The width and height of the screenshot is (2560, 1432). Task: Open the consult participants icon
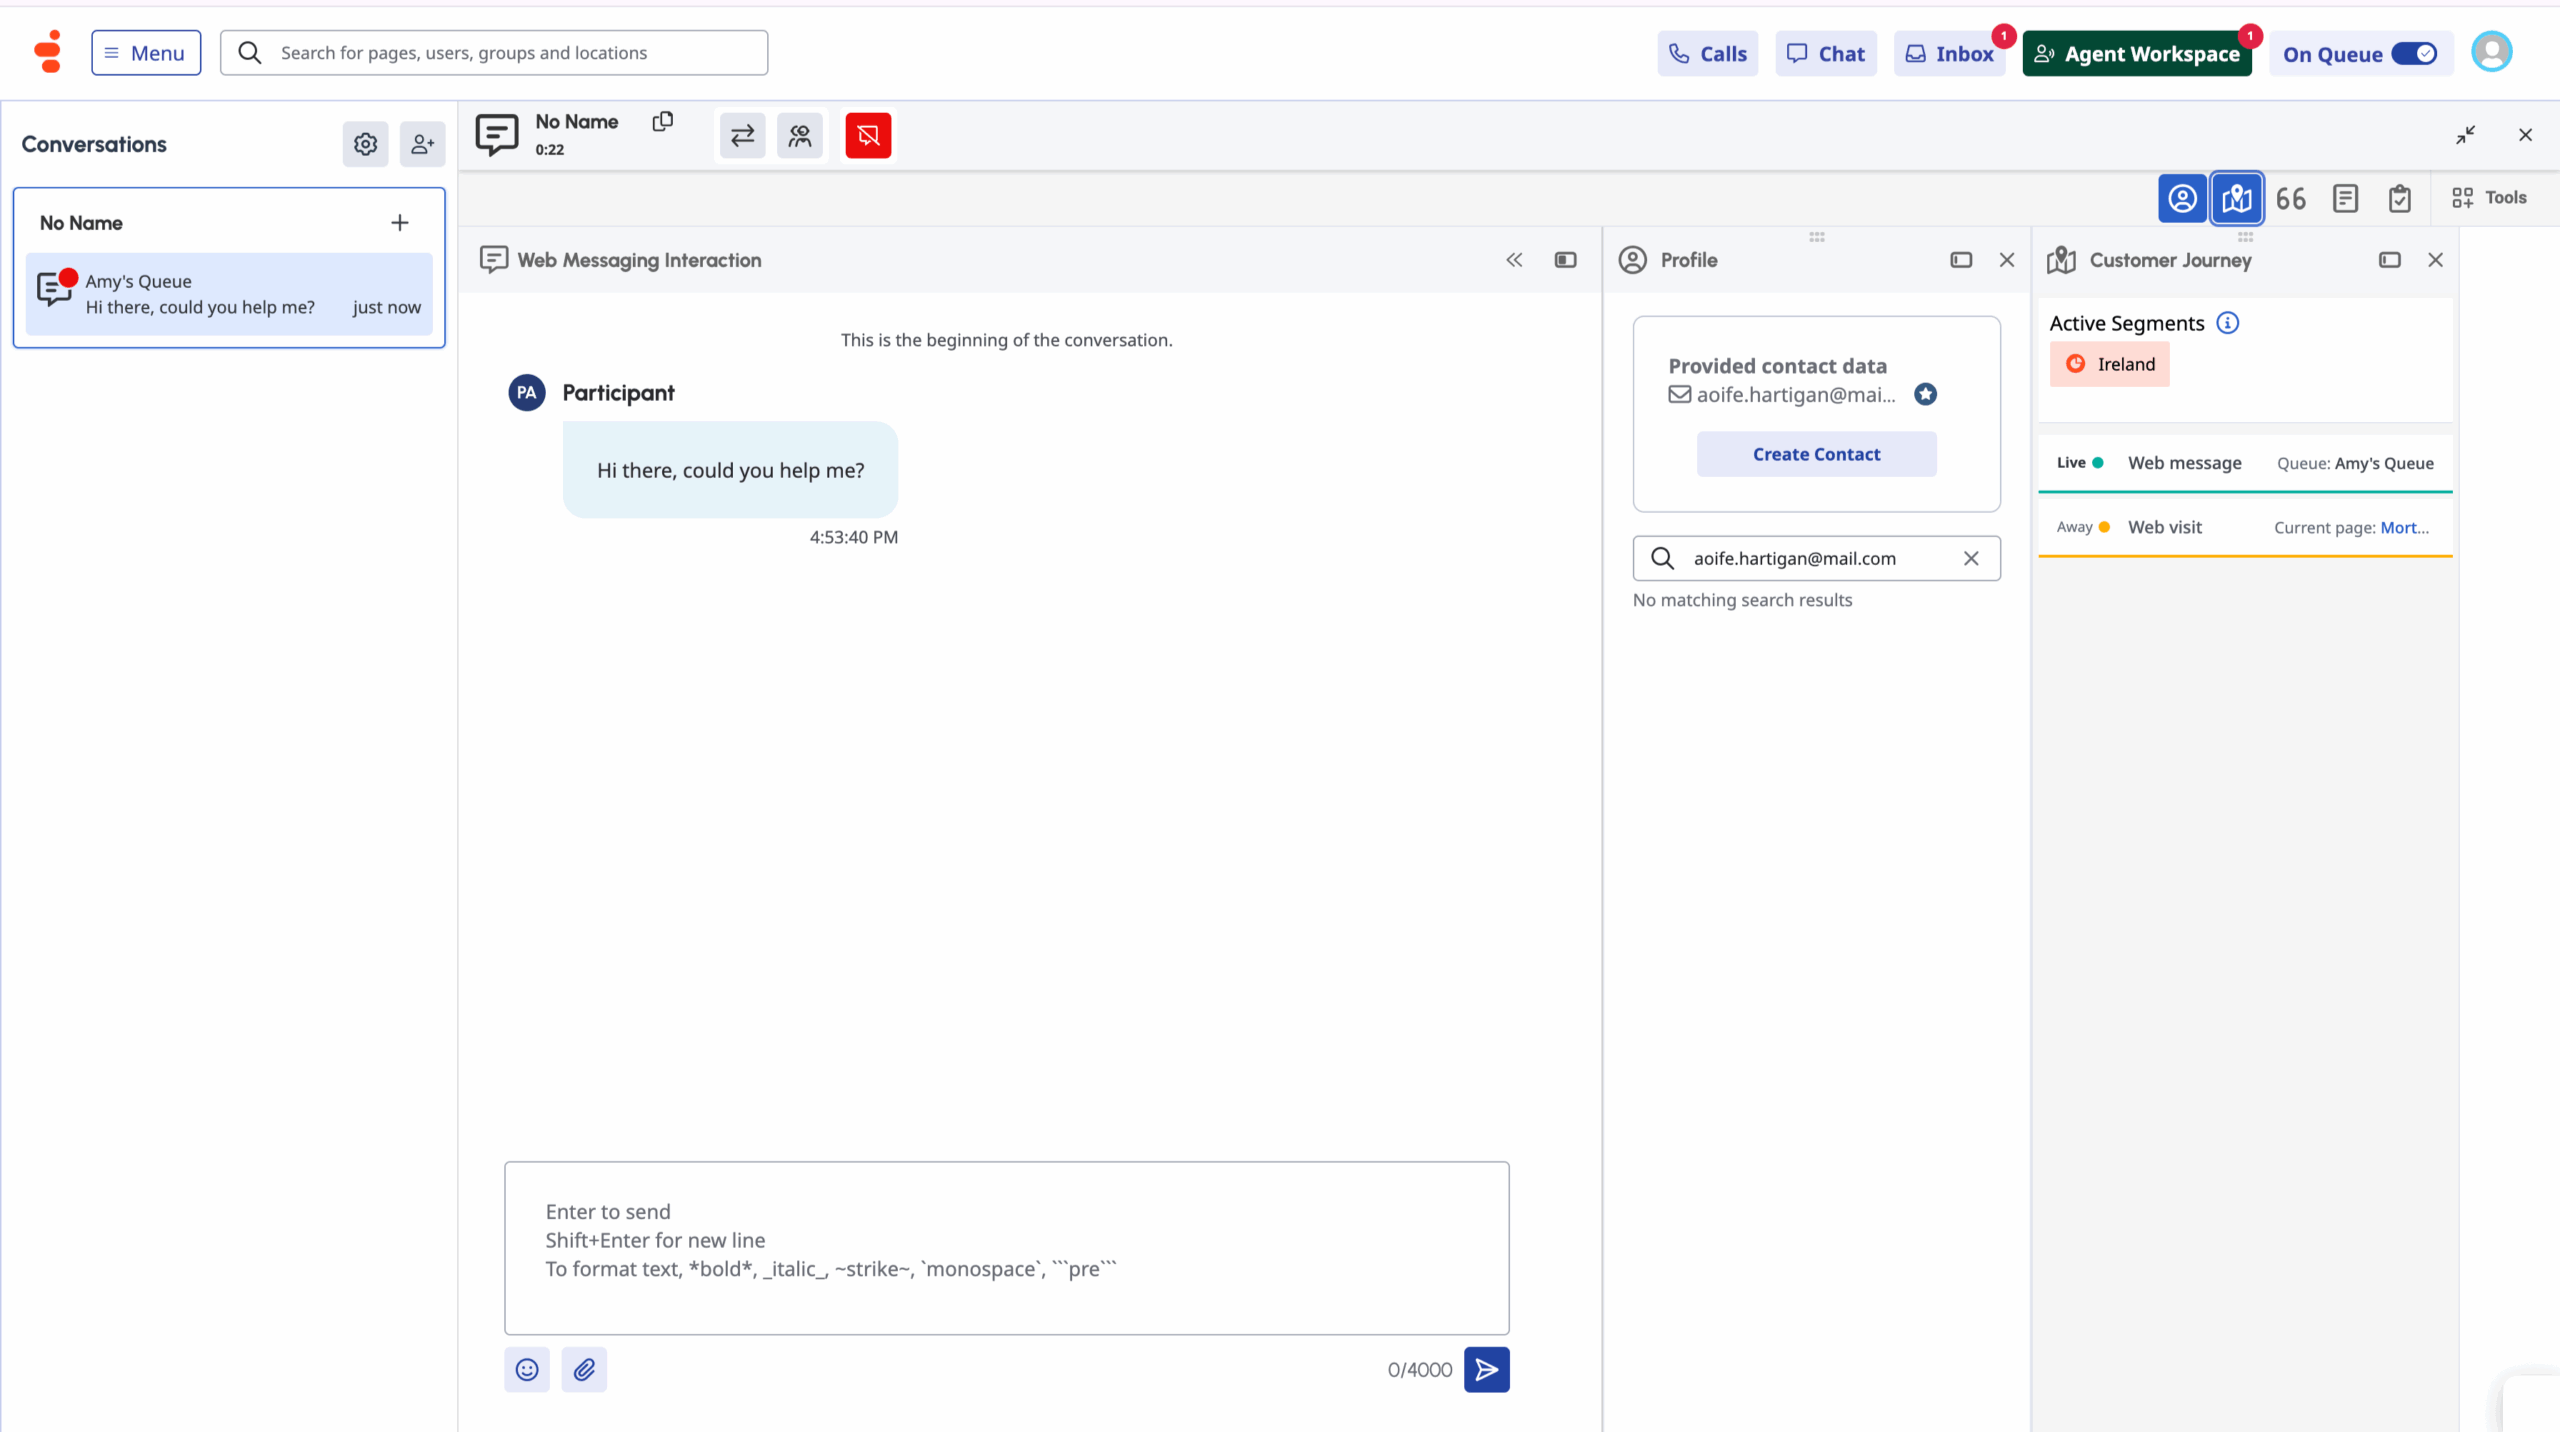[800, 135]
